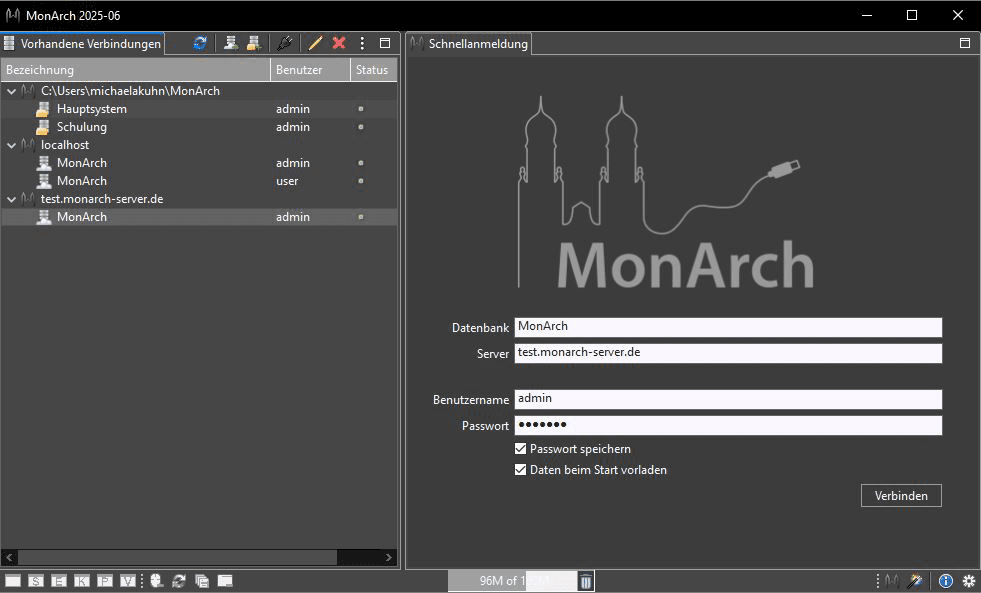Click the Verbinden button
Screen dimensions: 981x593
901,495
